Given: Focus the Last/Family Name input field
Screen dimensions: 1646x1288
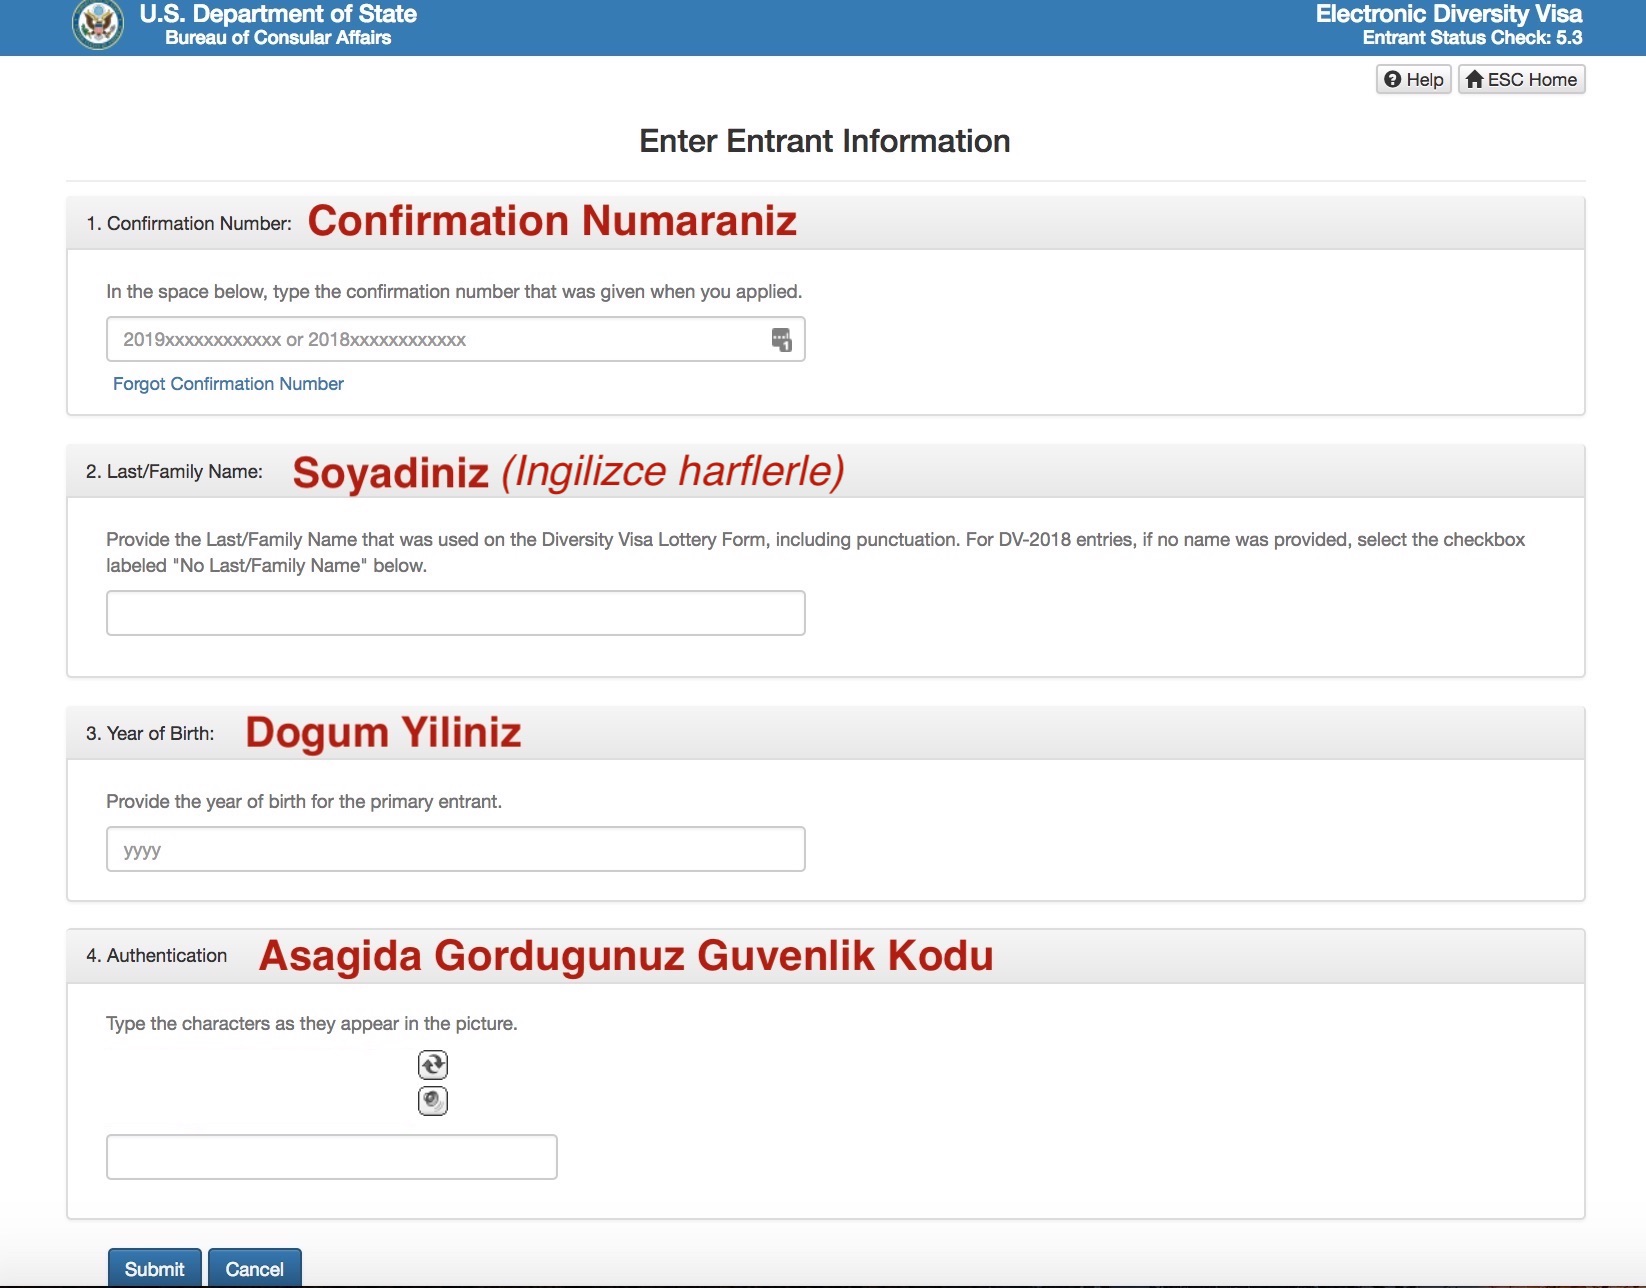Looking at the screenshot, I should pyautogui.click(x=456, y=613).
